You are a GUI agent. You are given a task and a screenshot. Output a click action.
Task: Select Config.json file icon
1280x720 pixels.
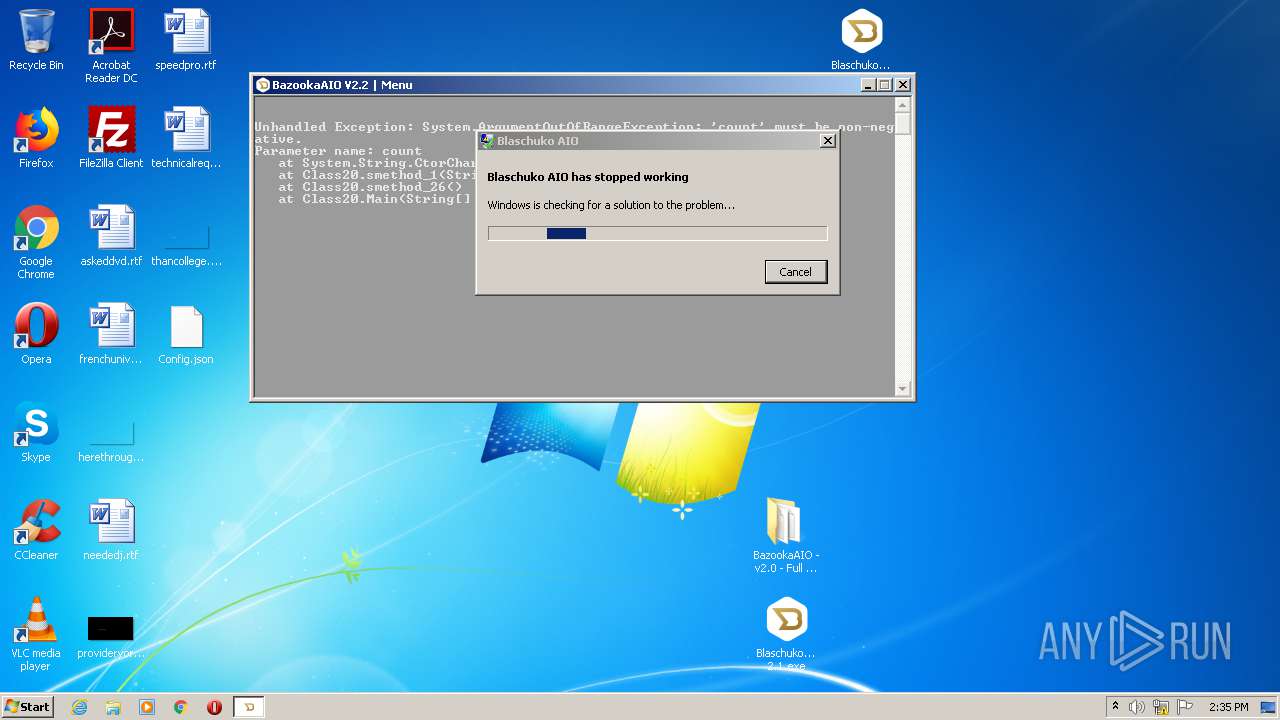tap(186, 334)
